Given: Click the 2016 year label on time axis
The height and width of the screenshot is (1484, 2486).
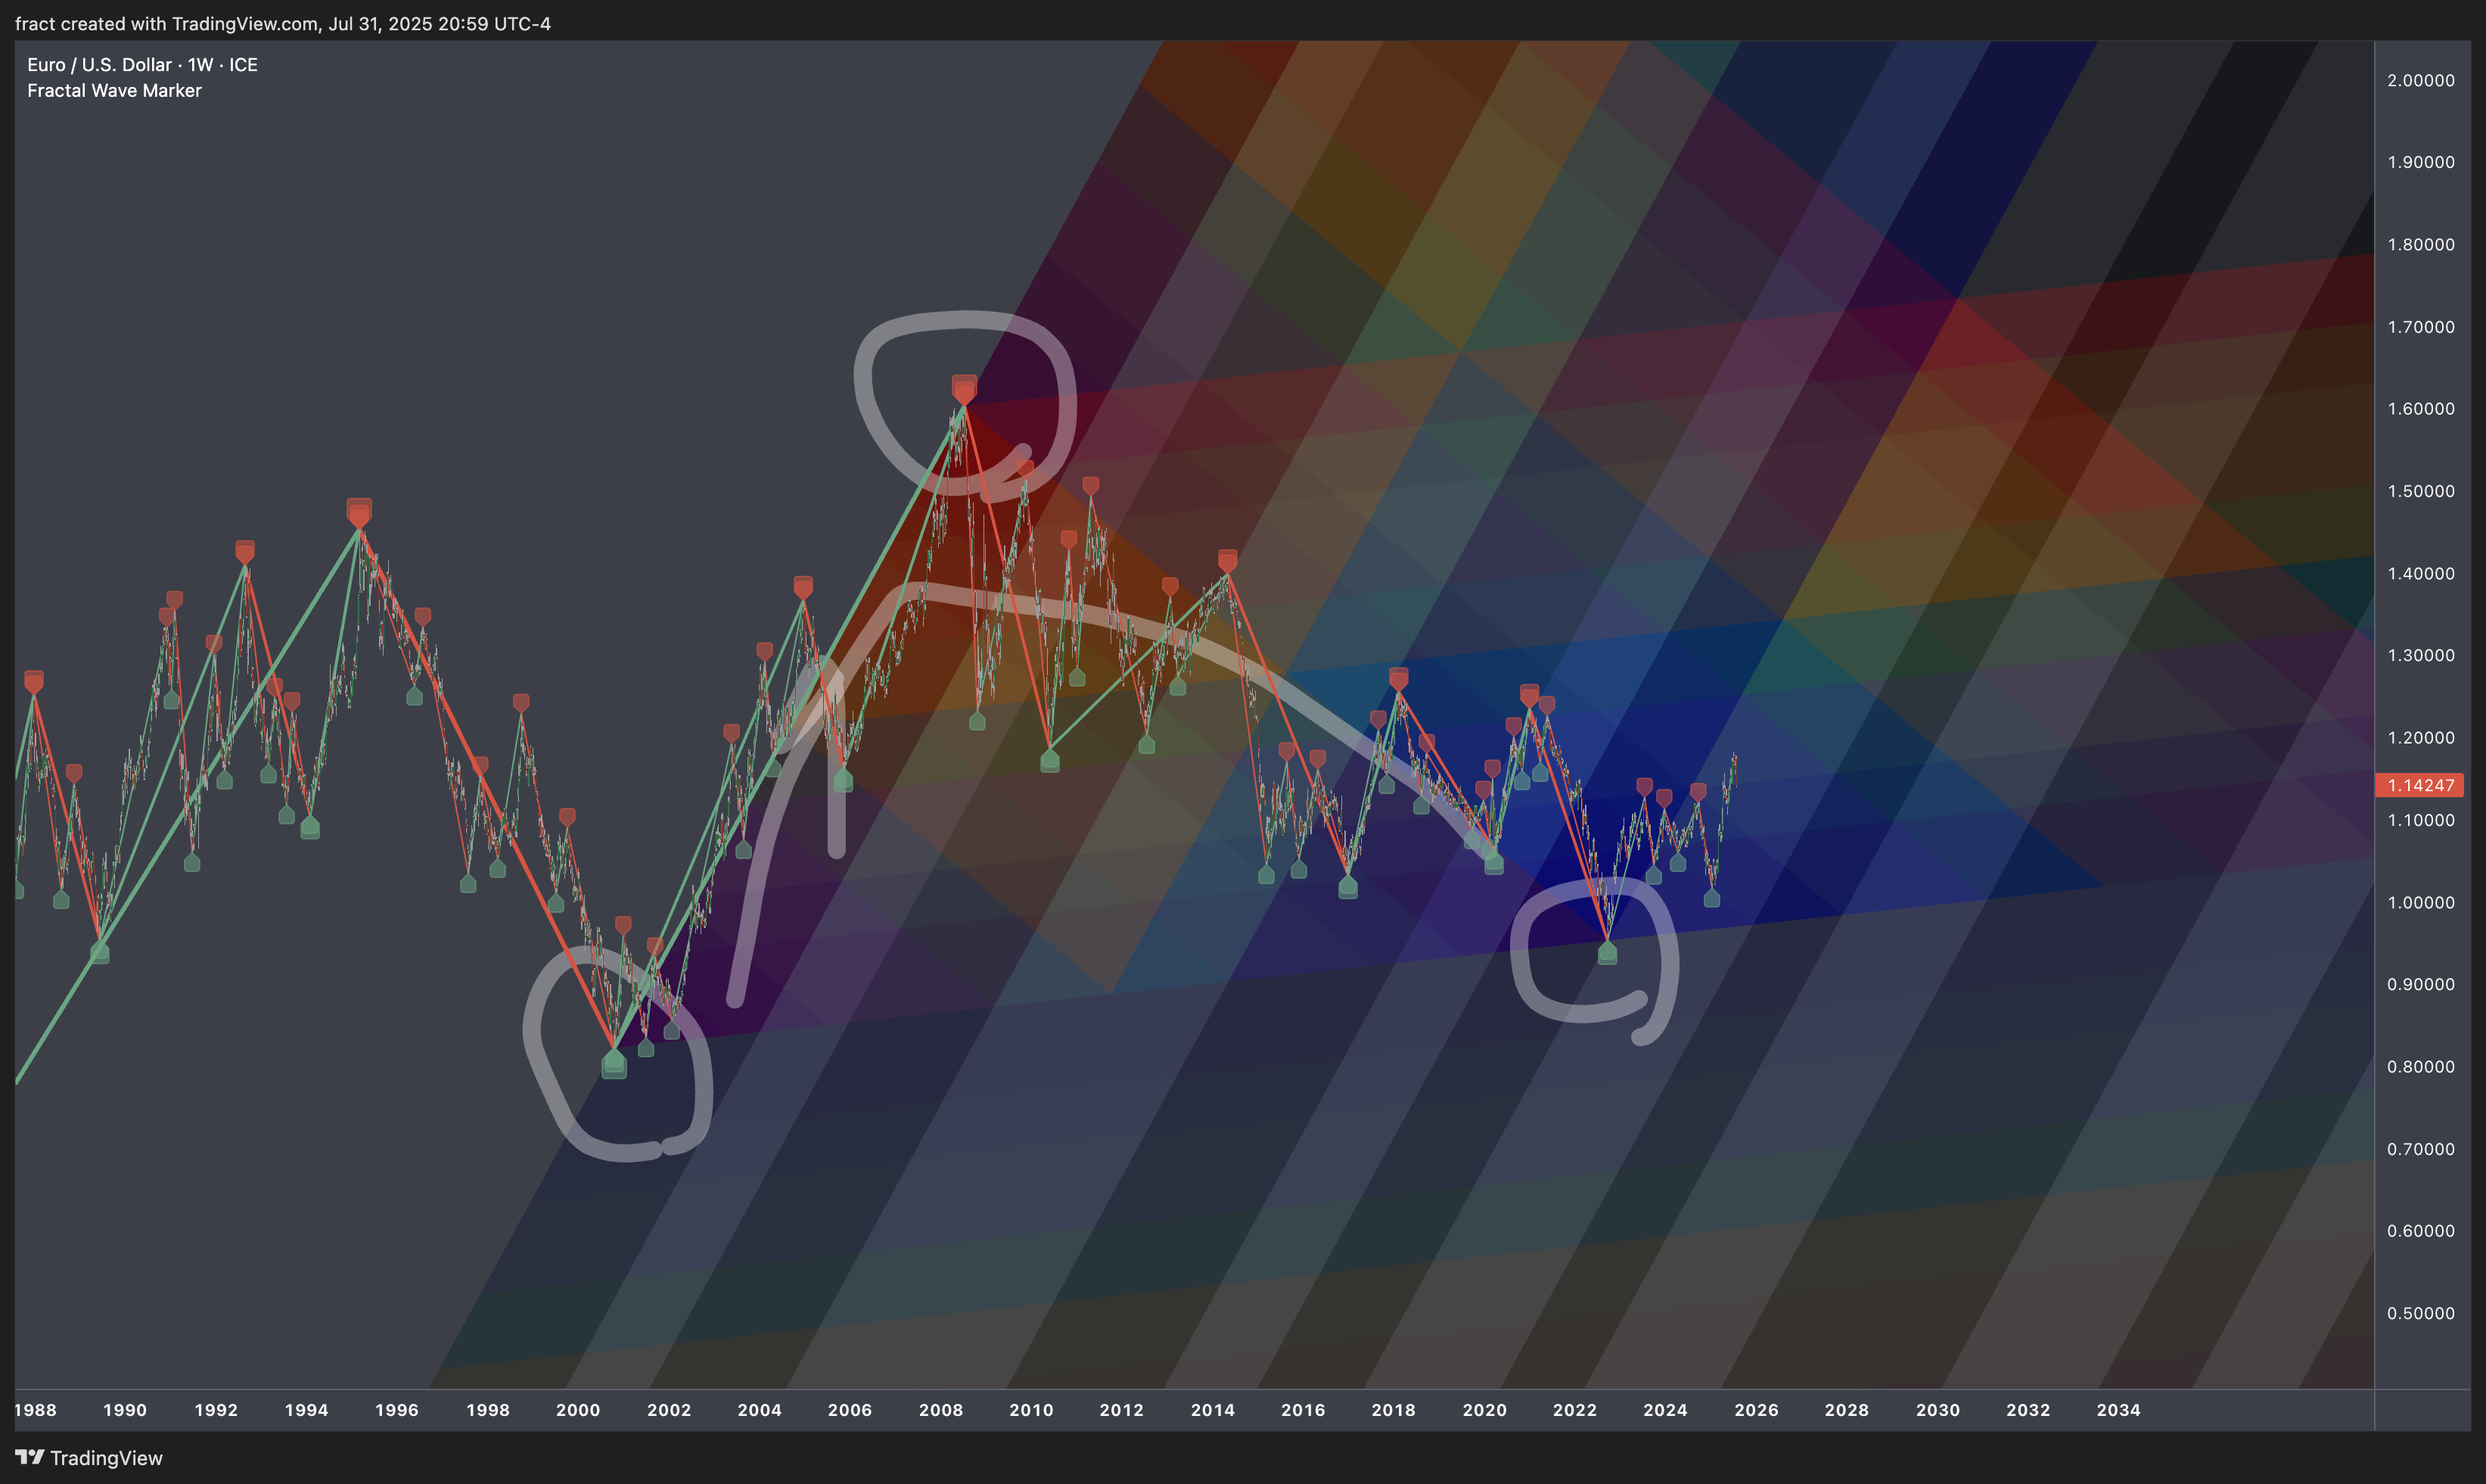Looking at the screenshot, I should point(1303,1410).
